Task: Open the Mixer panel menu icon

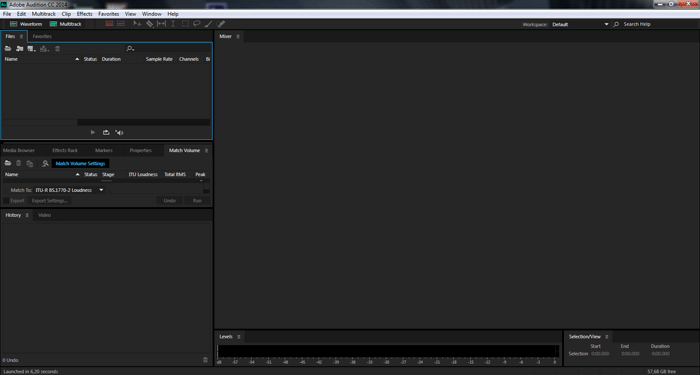Action: tap(238, 37)
